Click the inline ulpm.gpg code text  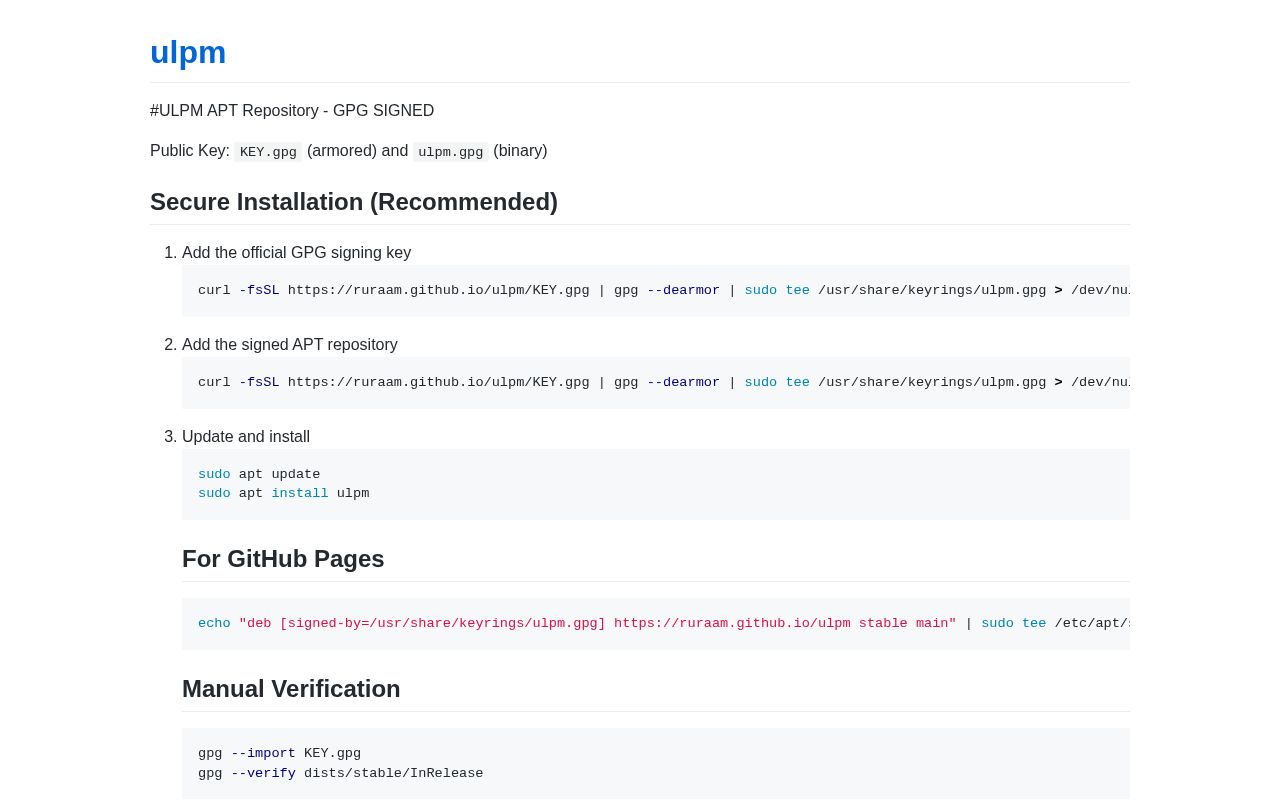click(x=450, y=152)
